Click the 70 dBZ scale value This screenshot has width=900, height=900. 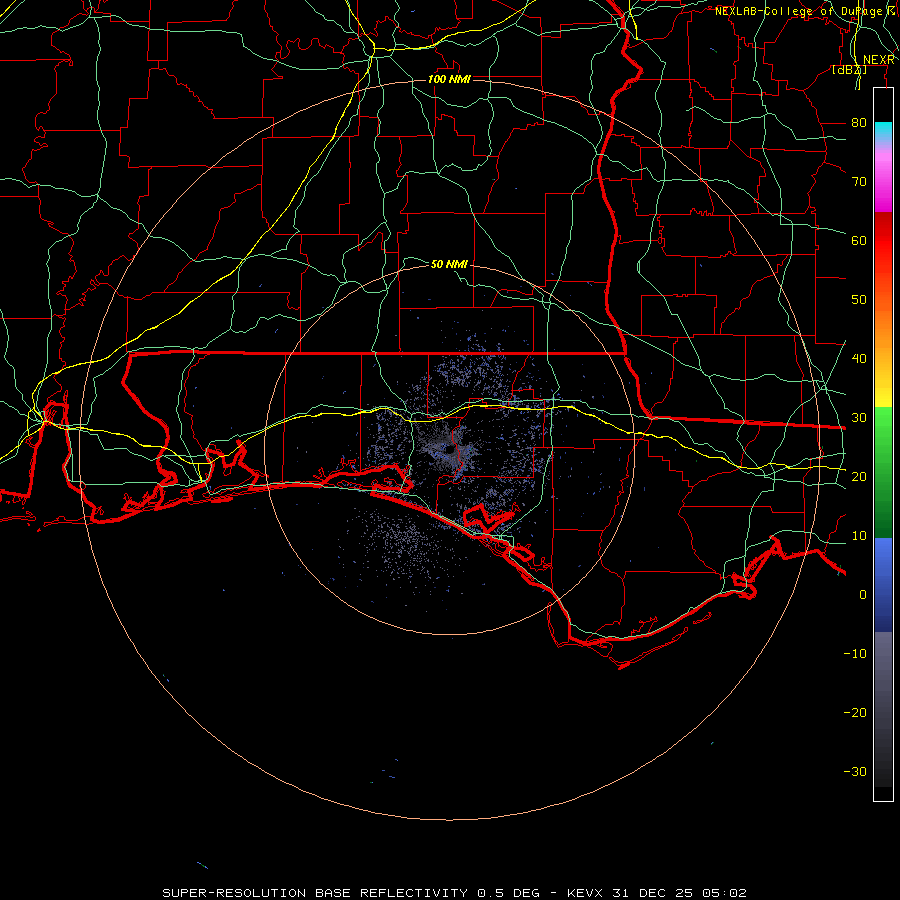pyautogui.click(x=859, y=182)
